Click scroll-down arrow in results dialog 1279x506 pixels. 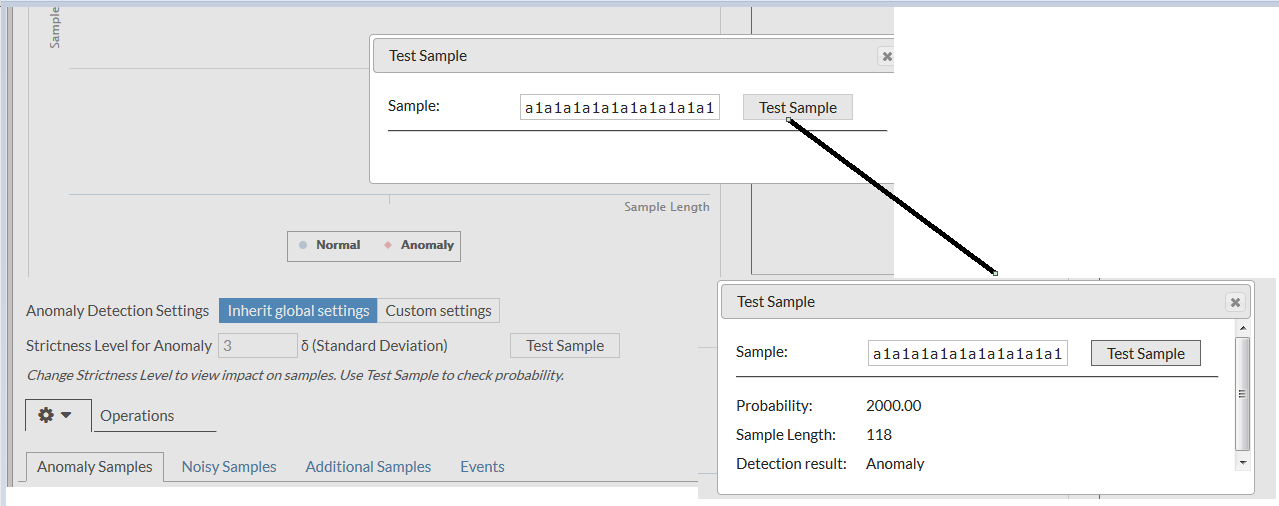(1243, 463)
